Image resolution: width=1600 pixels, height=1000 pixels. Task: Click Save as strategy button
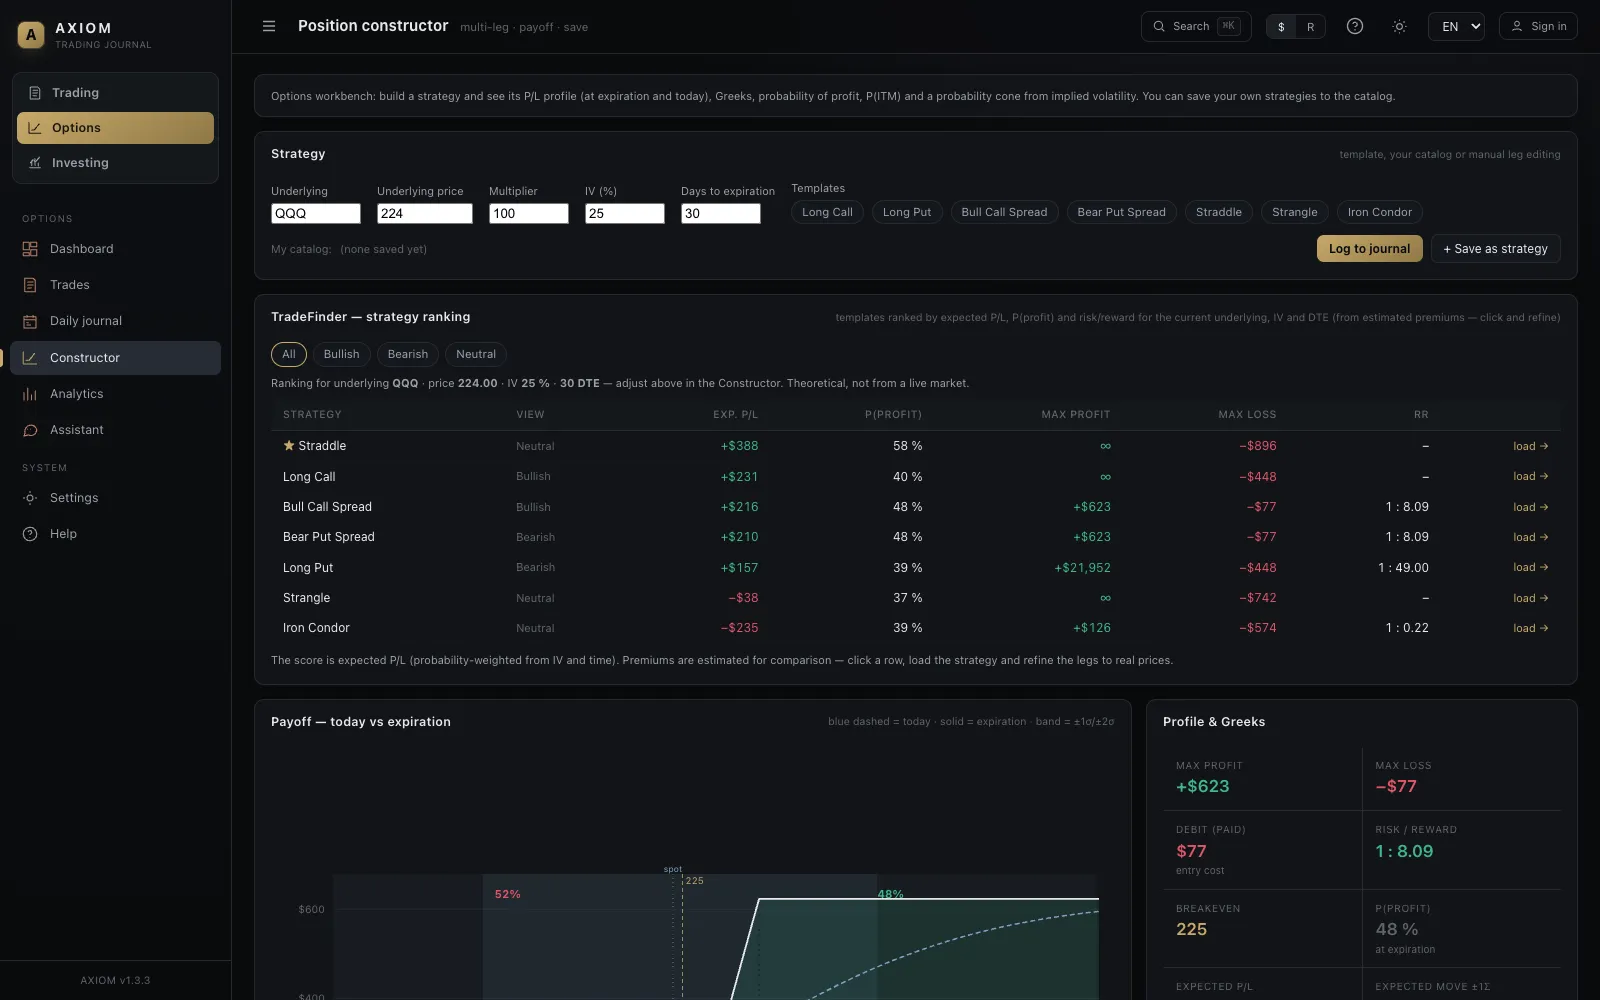pos(1495,249)
